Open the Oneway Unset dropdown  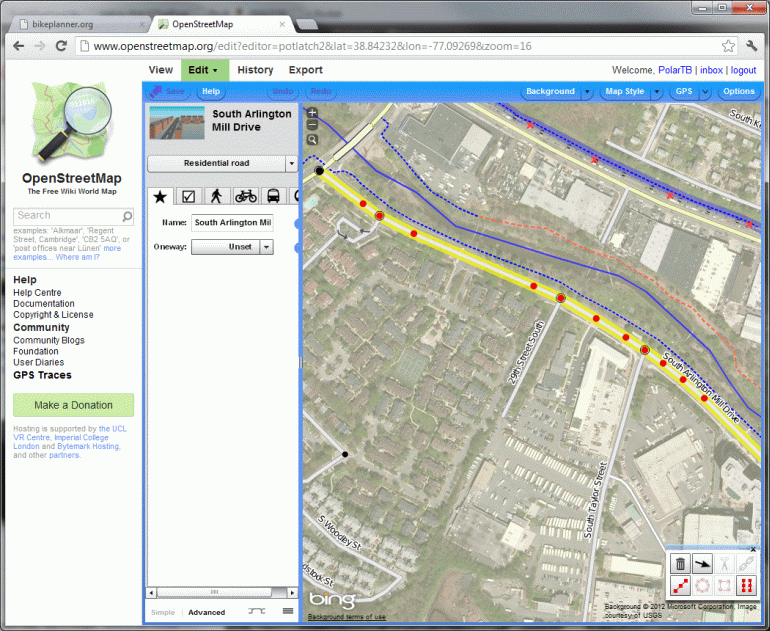coord(232,247)
